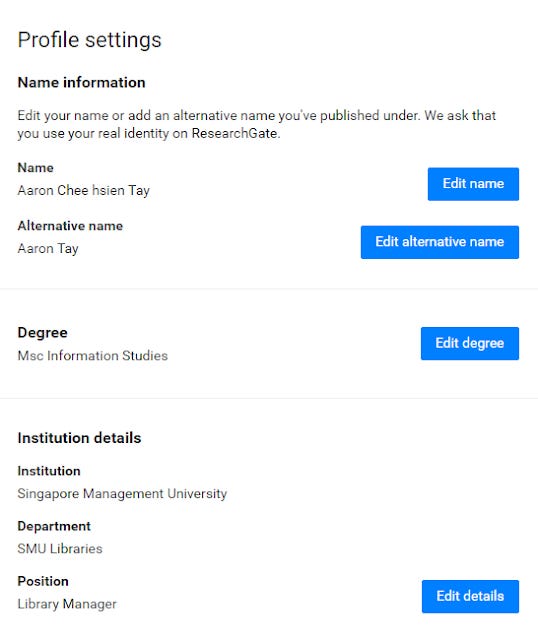Click the 'Profile settings' page heading
Image resolution: width=538 pixels, height=640 pixels.
coord(89,40)
